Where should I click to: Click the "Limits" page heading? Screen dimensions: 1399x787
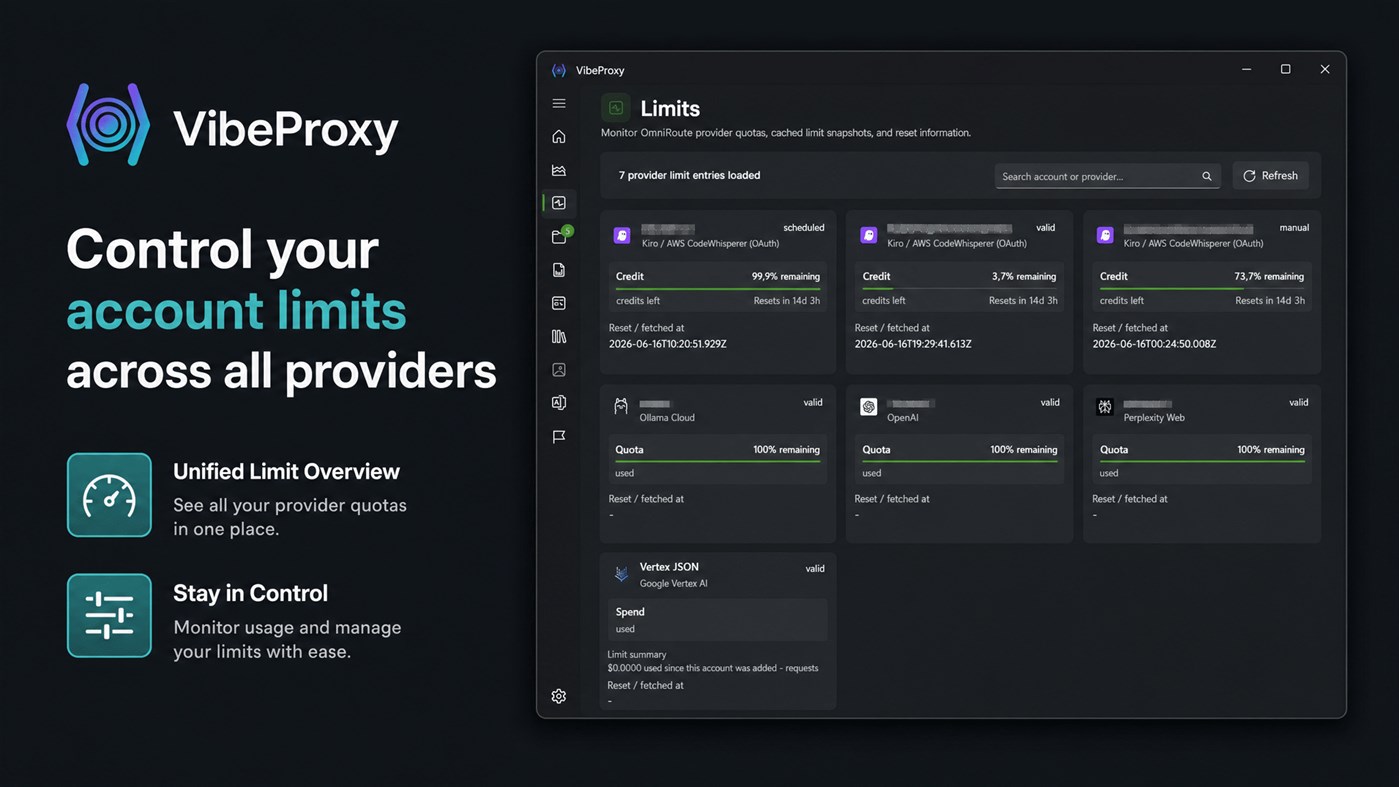[670, 108]
